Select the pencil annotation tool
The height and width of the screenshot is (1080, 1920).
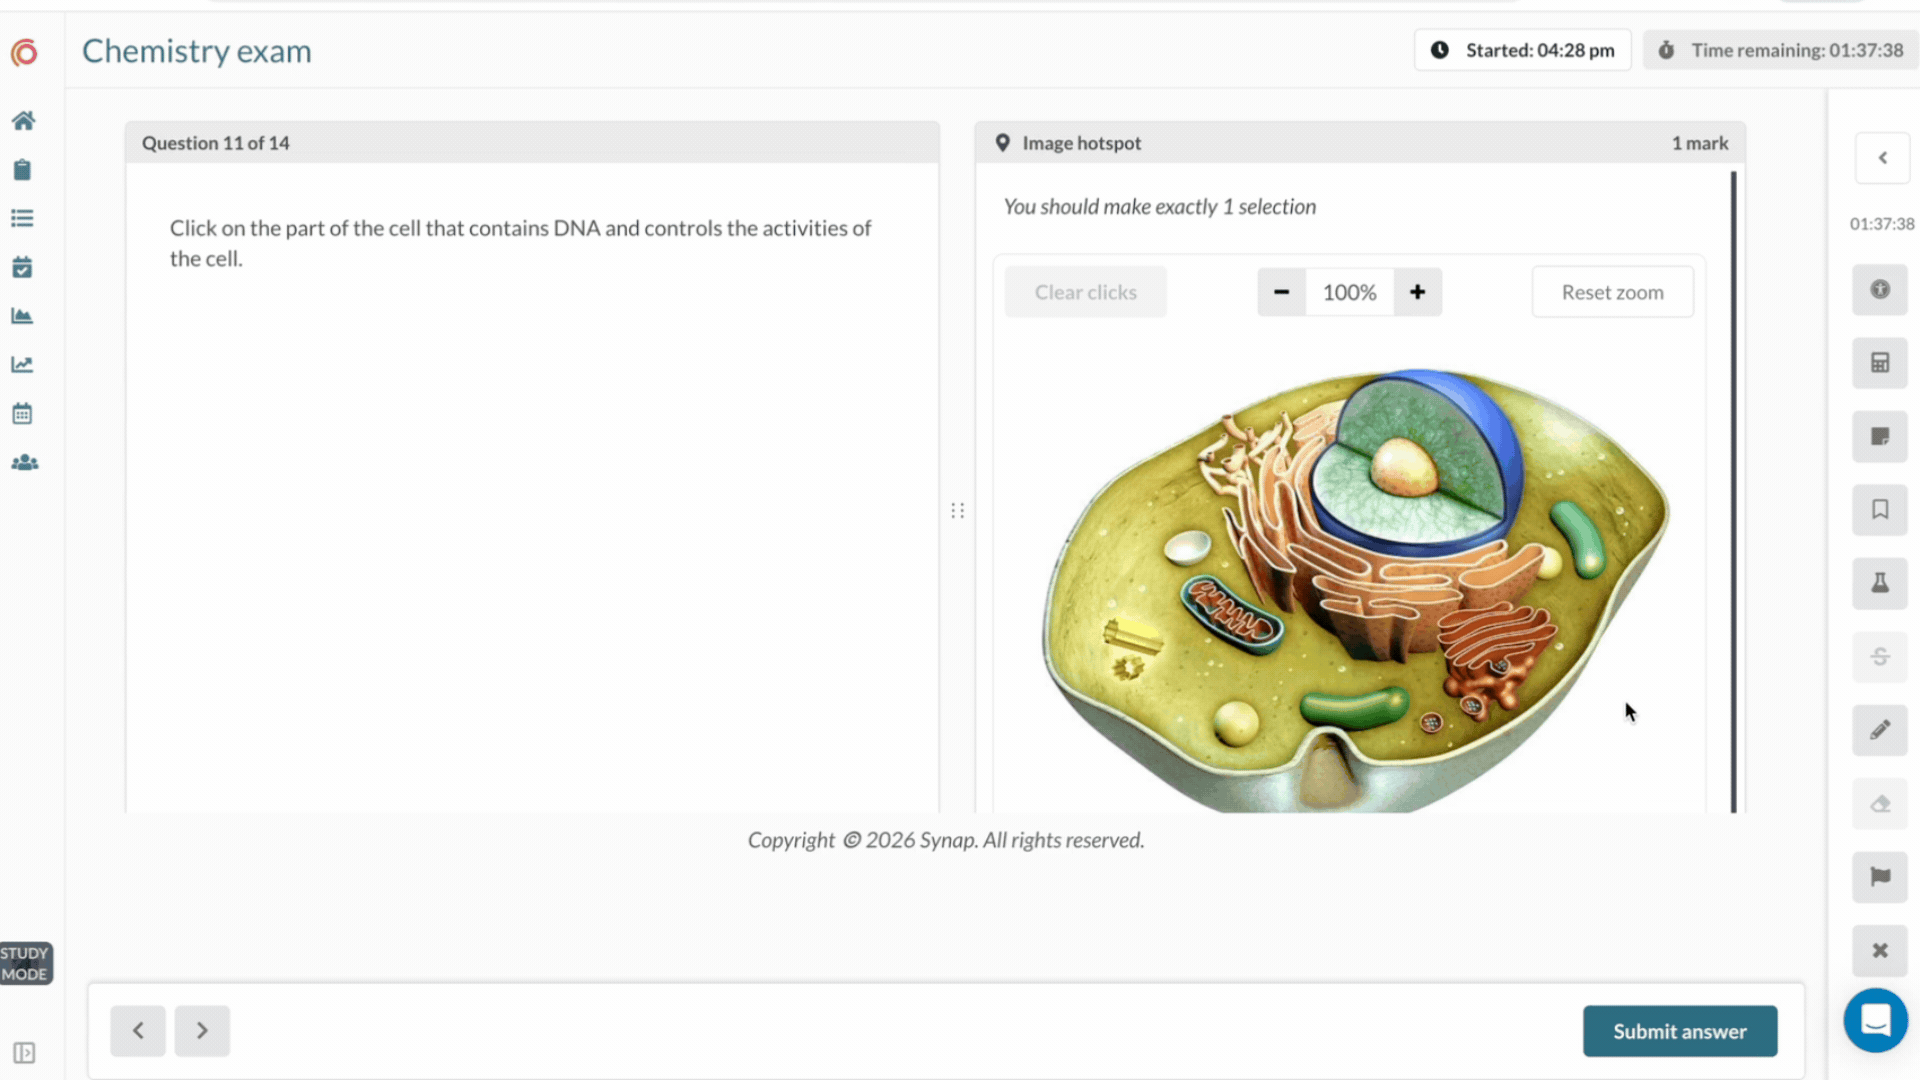tap(1880, 730)
